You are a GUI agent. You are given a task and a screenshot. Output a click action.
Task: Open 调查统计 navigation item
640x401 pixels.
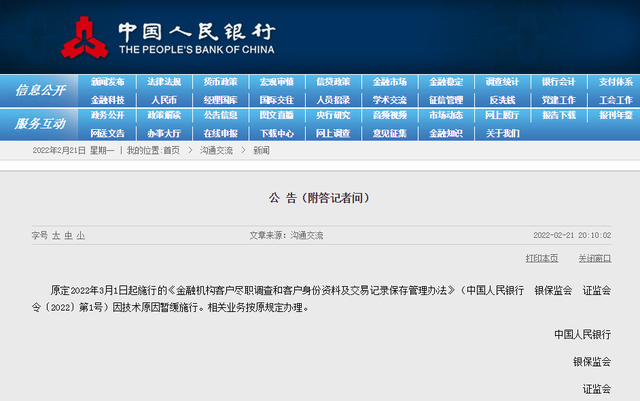(502, 82)
